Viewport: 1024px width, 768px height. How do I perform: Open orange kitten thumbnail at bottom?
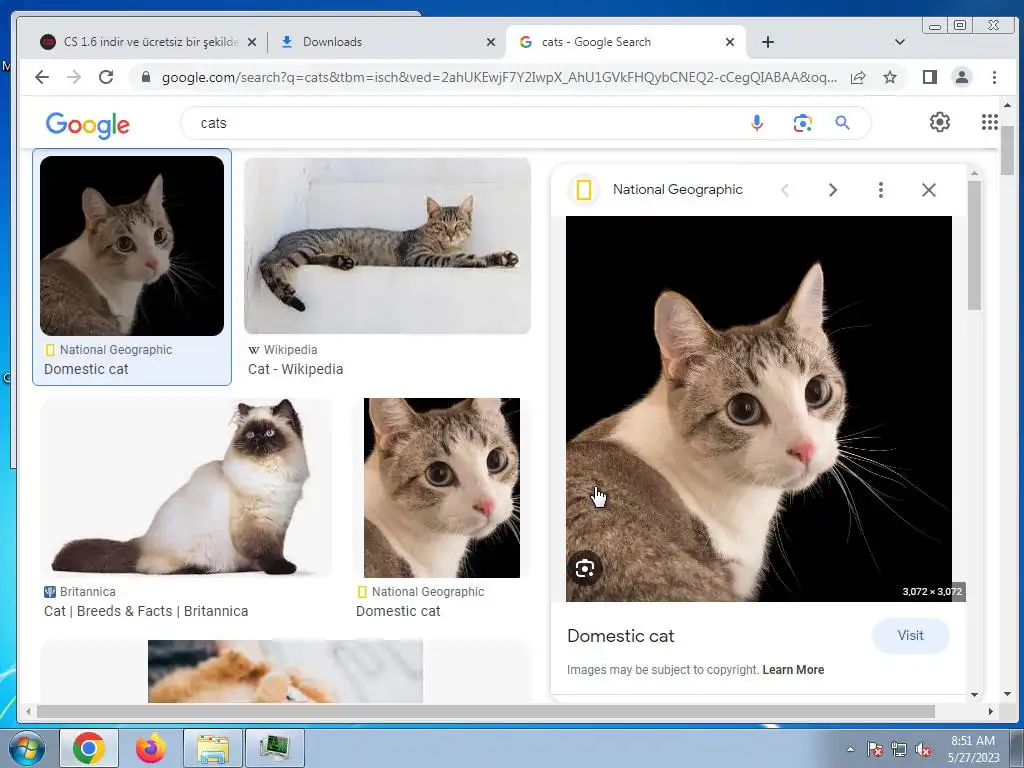click(285, 671)
